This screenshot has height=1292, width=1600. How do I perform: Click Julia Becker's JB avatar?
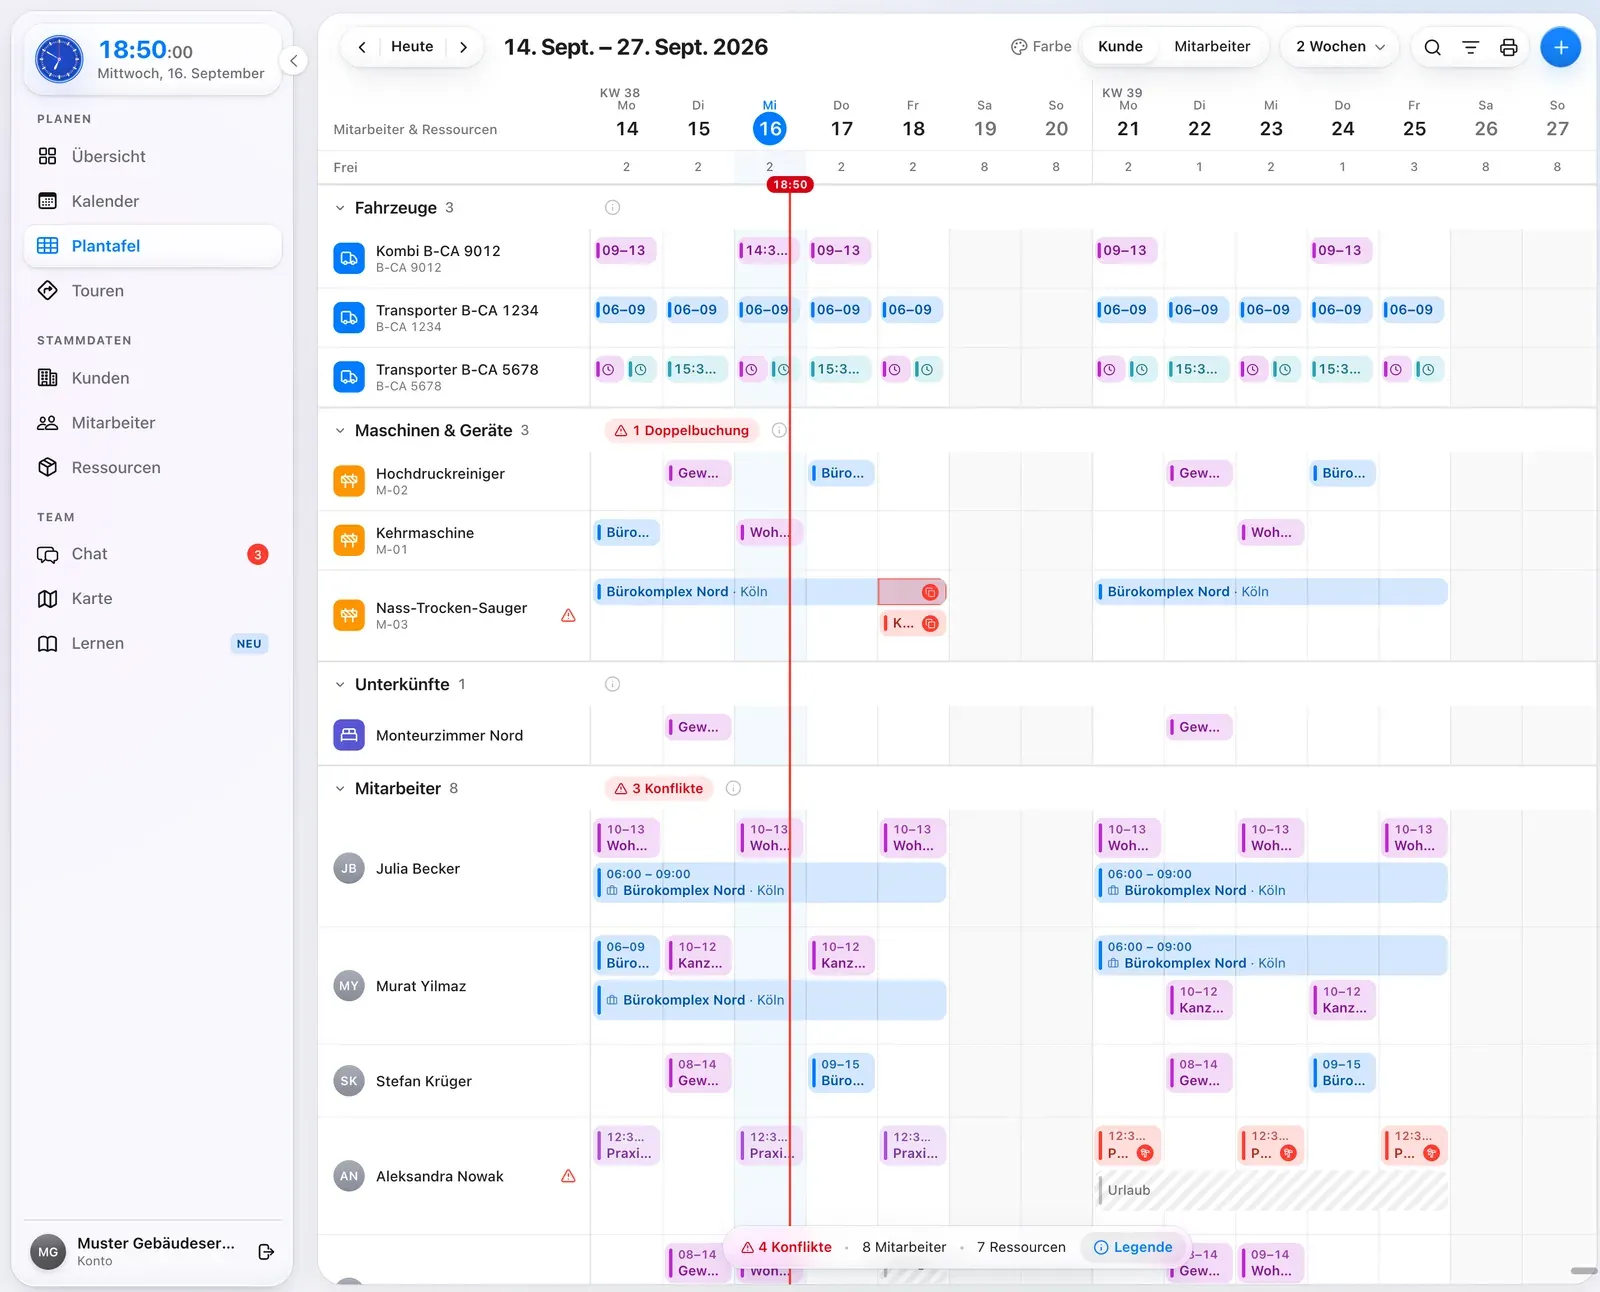(x=349, y=868)
